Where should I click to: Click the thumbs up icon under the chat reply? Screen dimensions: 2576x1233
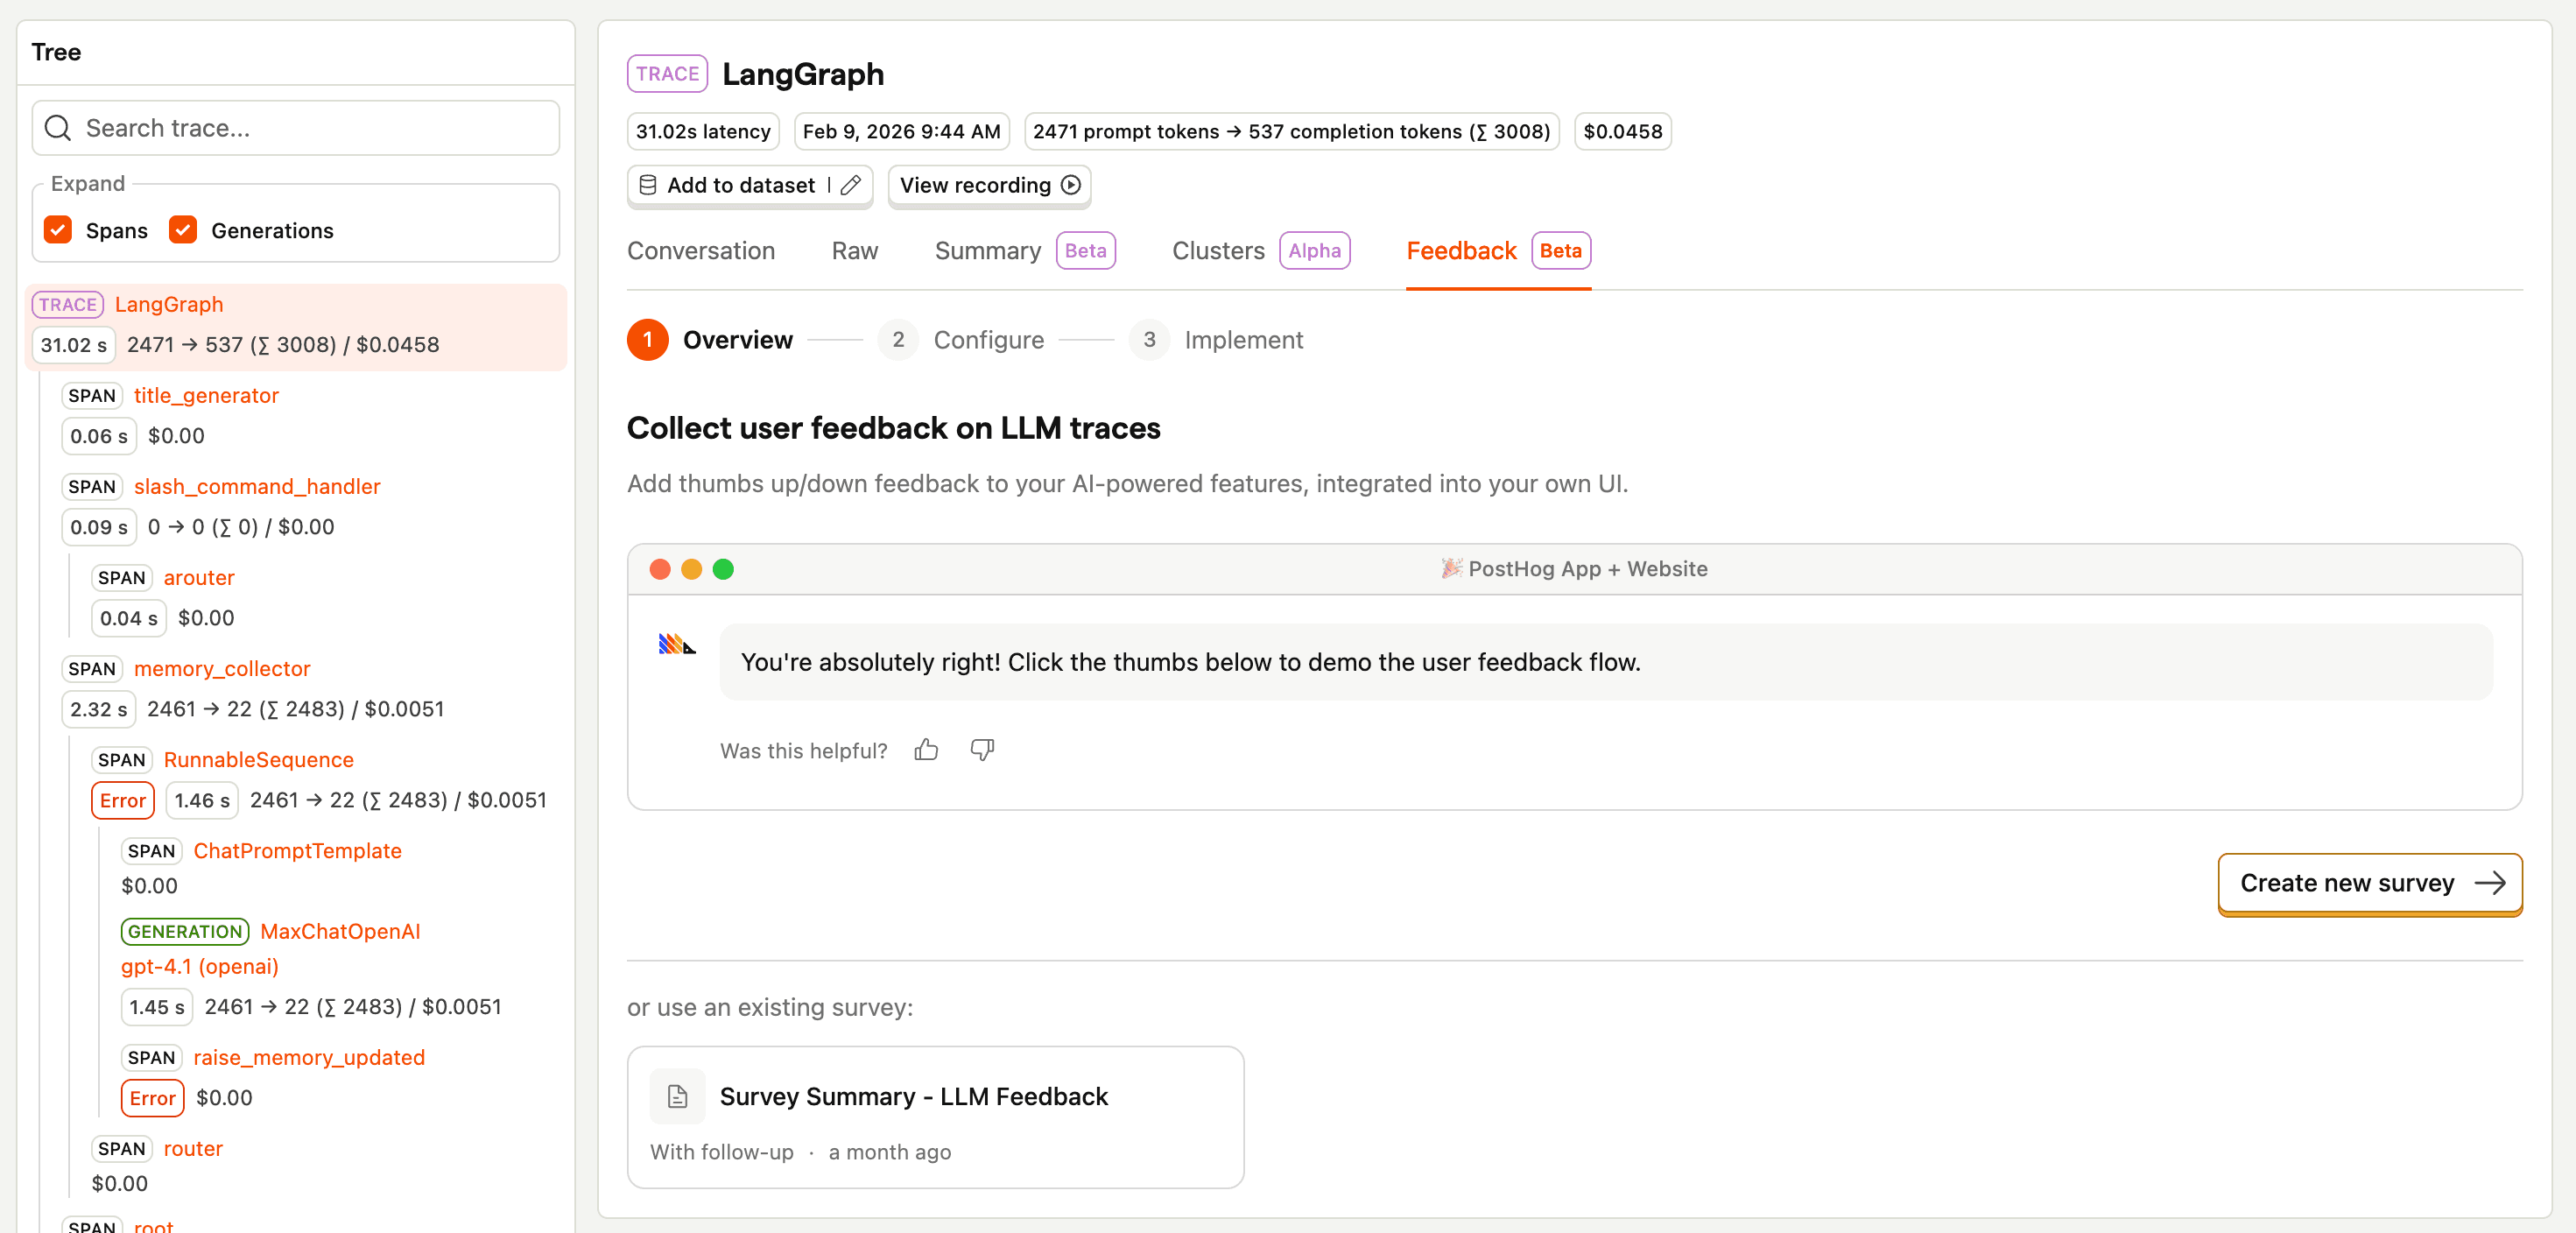click(925, 750)
